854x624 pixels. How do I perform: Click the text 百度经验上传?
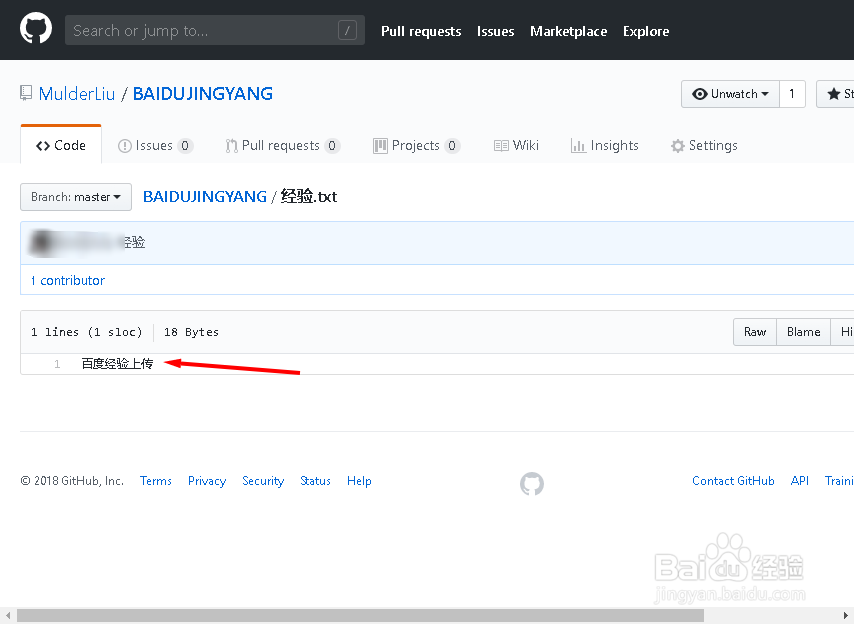click(x=117, y=364)
